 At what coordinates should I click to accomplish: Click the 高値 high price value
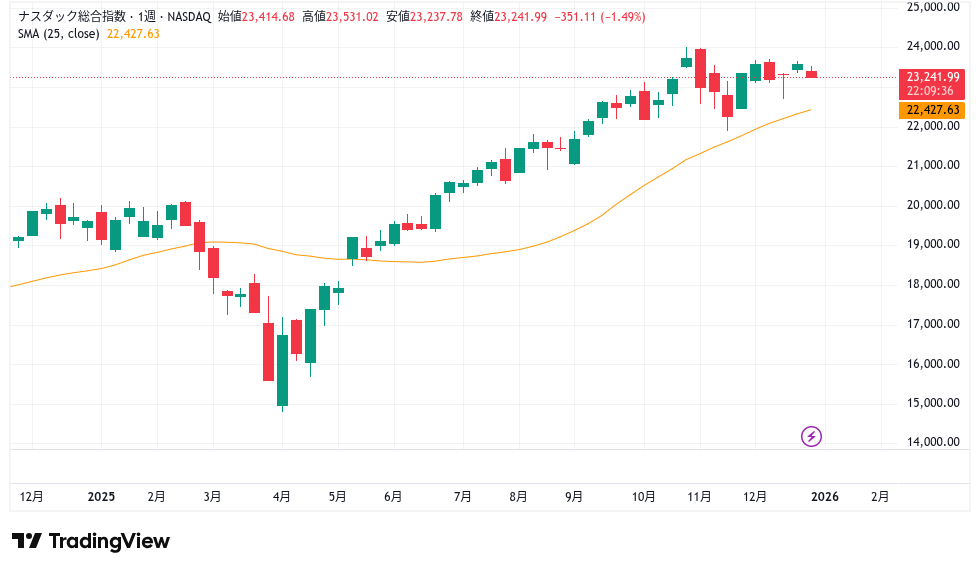358,17
